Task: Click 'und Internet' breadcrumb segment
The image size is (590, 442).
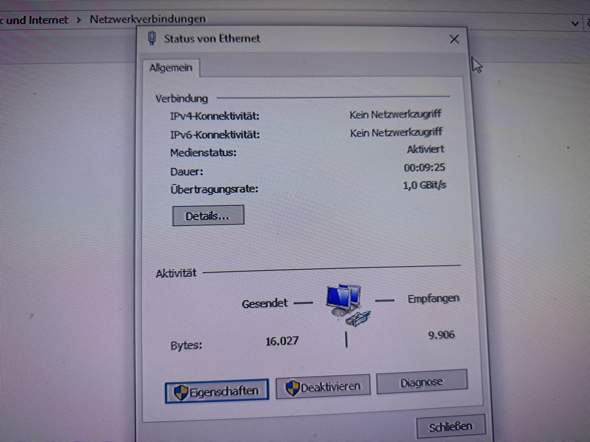Action: click(x=36, y=20)
